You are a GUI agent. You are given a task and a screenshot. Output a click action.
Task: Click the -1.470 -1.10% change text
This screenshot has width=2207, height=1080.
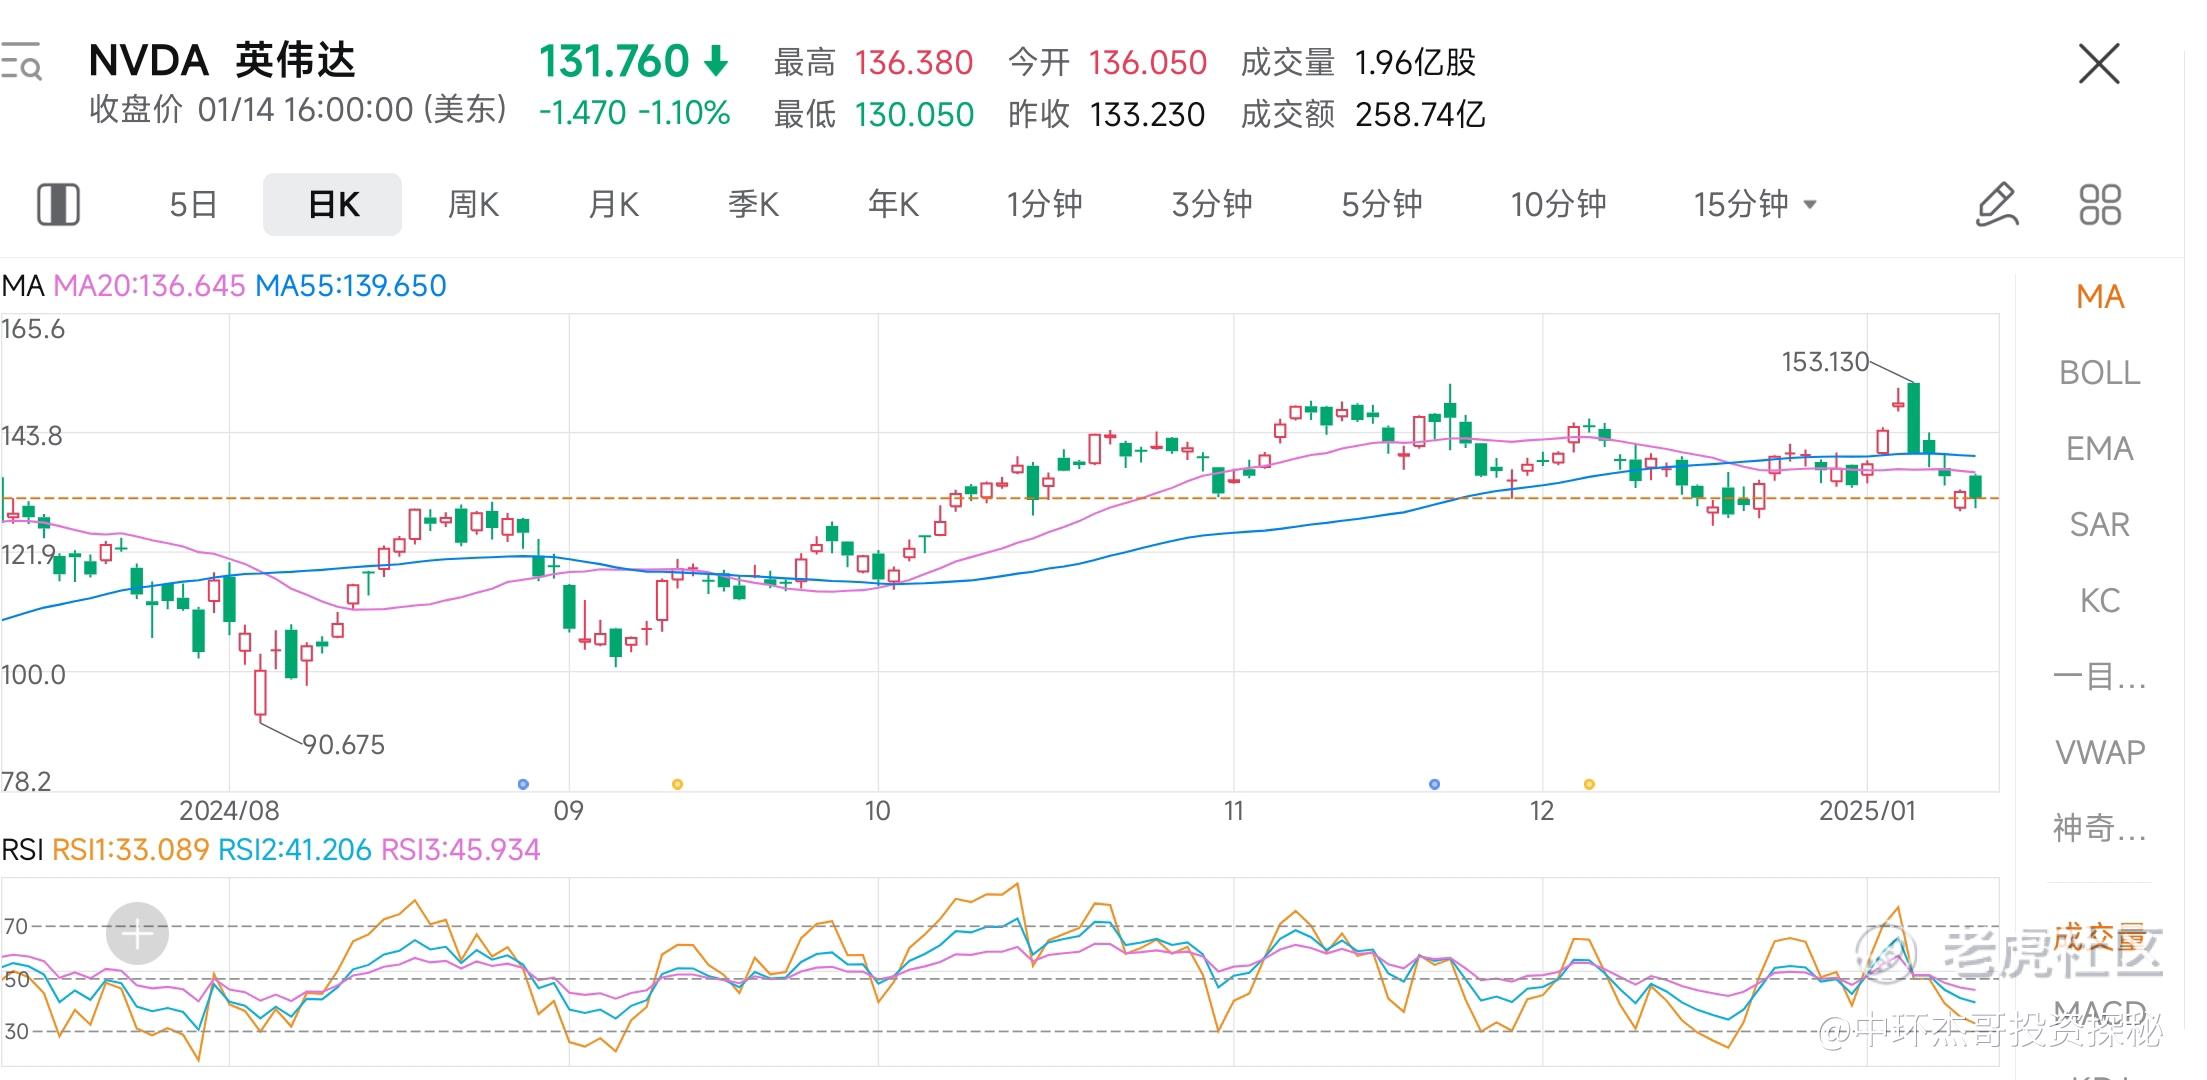pyautogui.click(x=635, y=113)
